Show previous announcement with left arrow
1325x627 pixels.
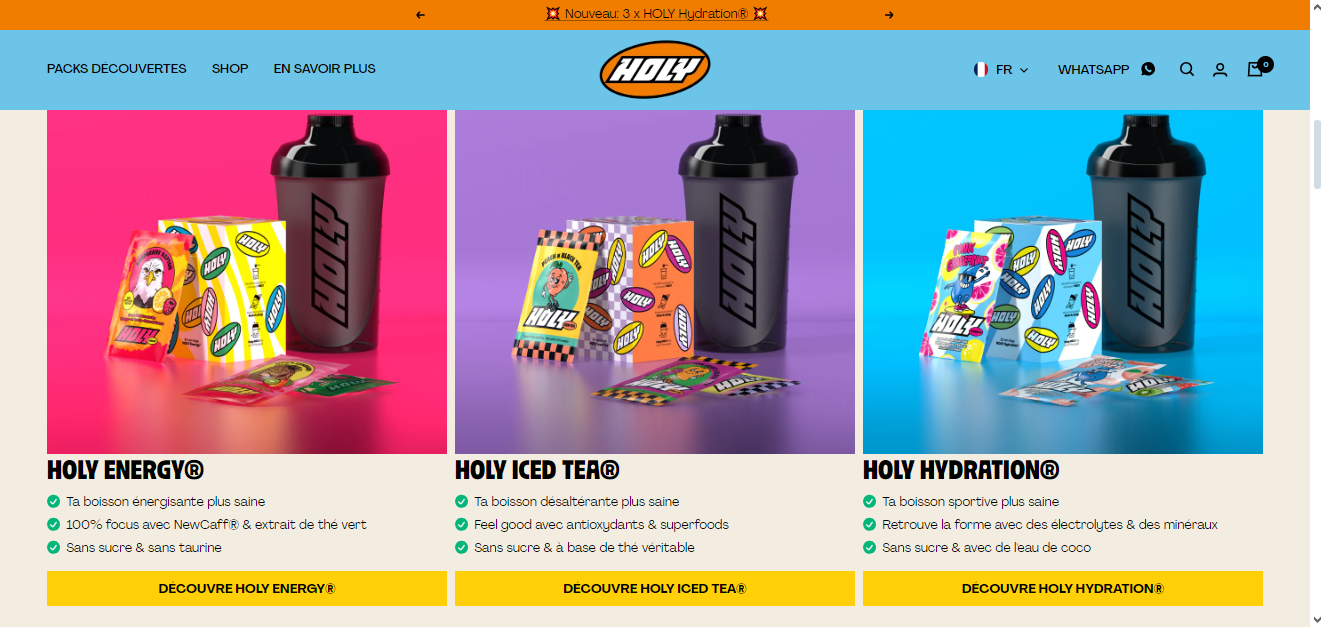click(420, 15)
